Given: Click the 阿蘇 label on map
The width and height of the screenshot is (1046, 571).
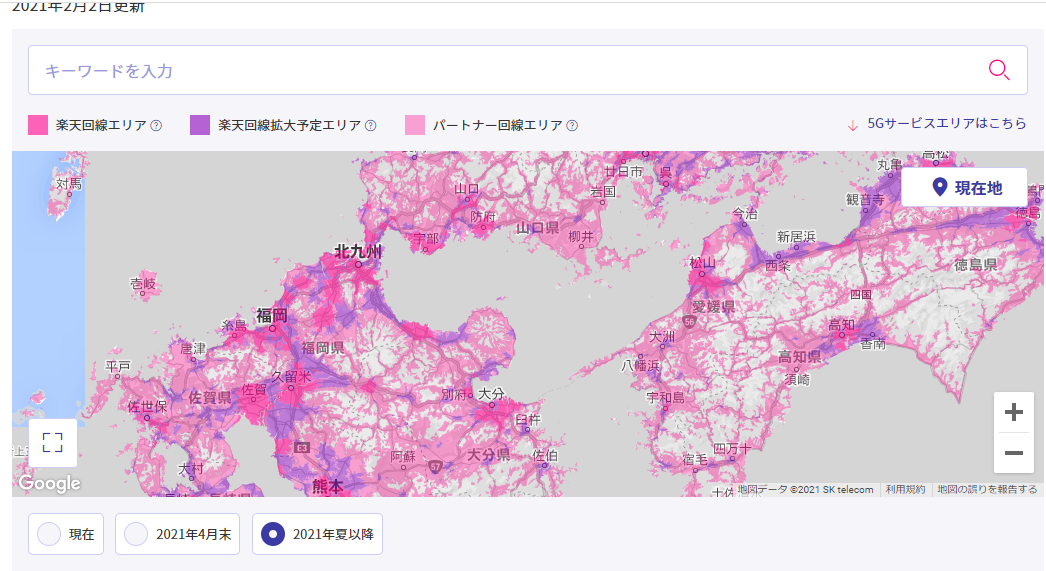Looking at the screenshot, I should coord(403,456).
